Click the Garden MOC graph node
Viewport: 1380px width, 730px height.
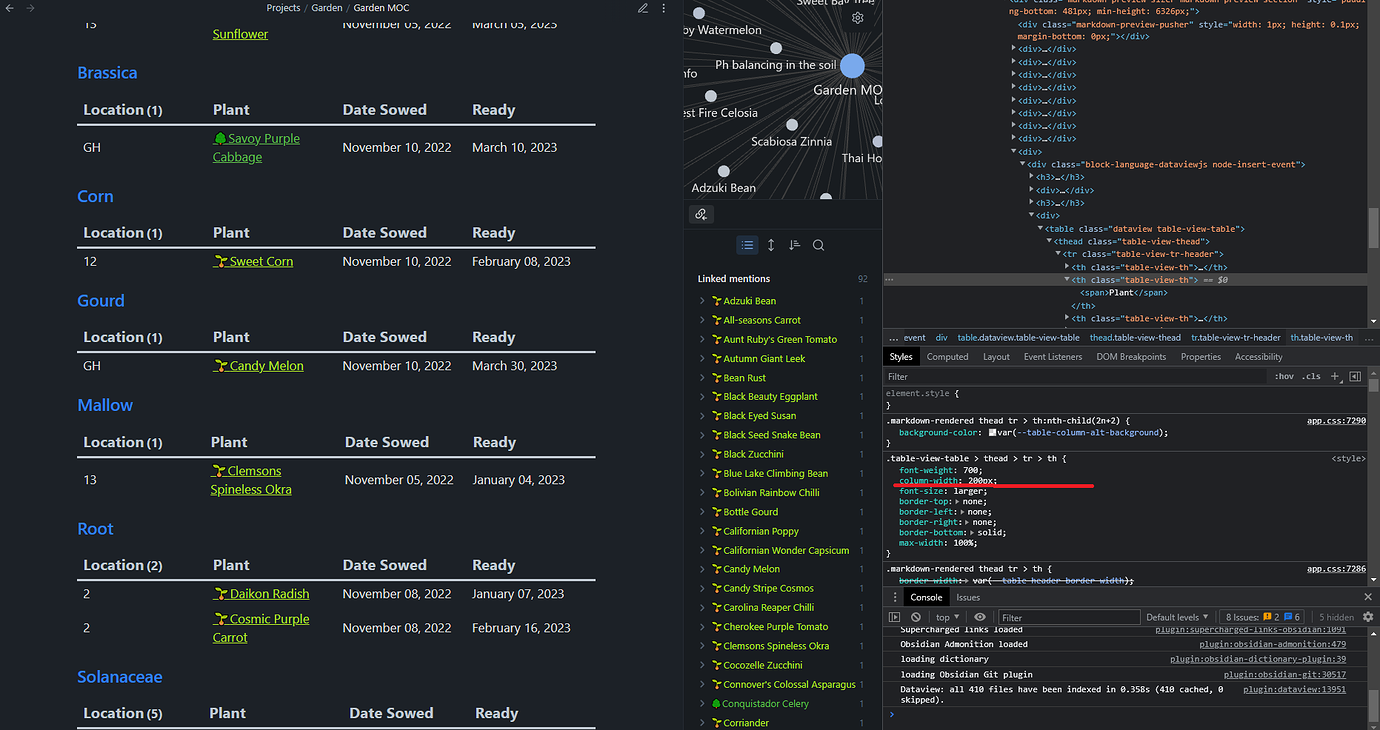(852, 66)
